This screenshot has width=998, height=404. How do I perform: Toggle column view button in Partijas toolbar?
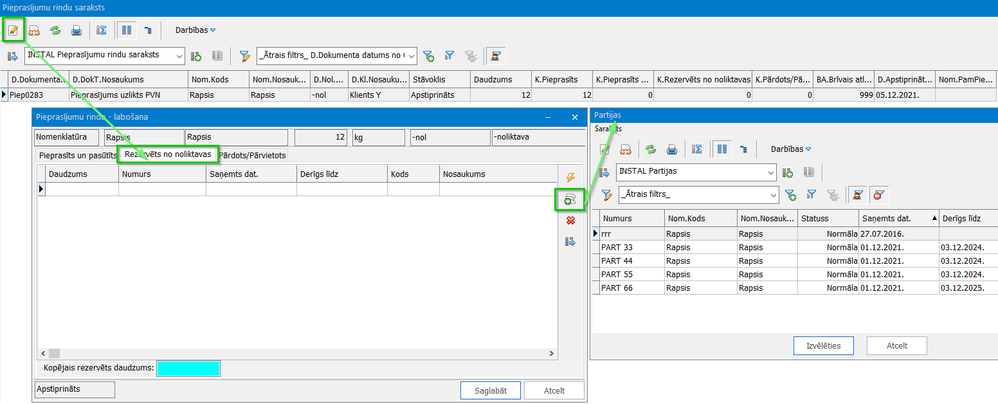[x=722, y=149]
